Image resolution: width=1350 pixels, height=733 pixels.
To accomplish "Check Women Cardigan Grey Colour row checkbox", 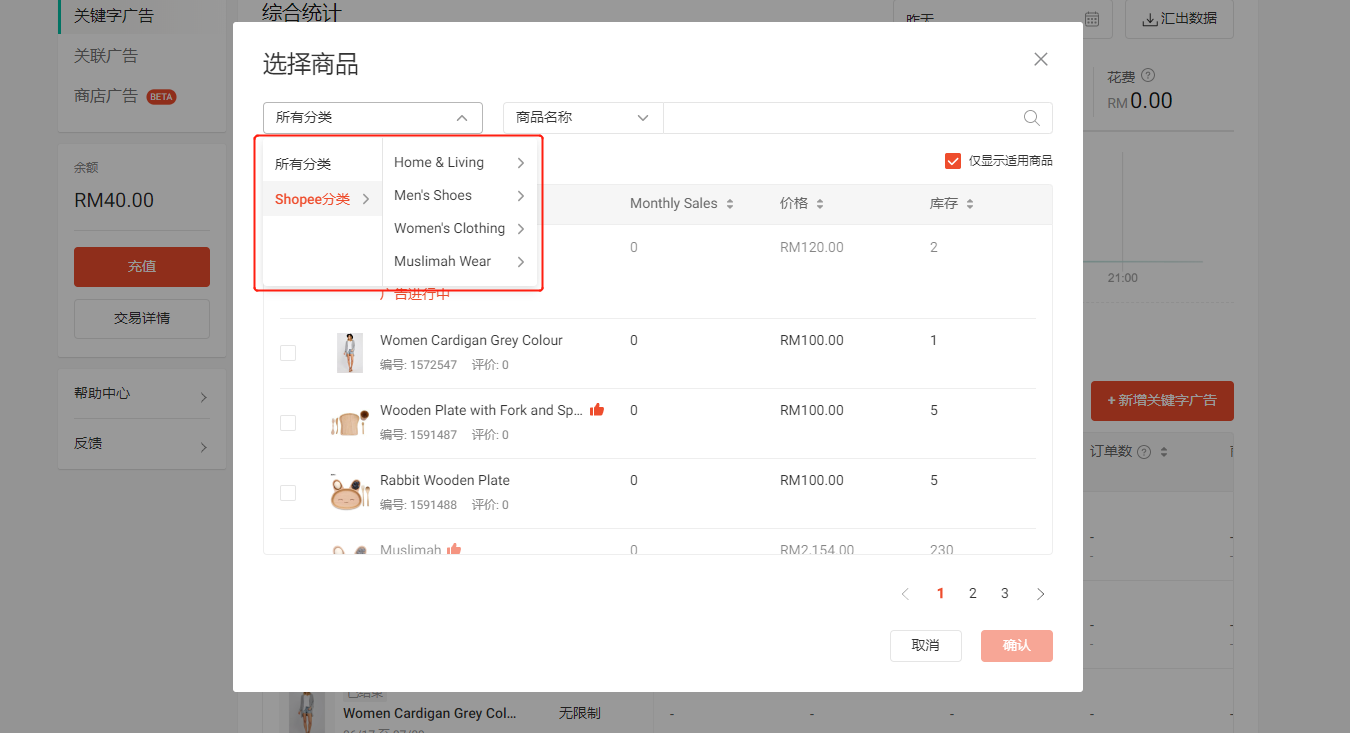I will coord(288,353).
